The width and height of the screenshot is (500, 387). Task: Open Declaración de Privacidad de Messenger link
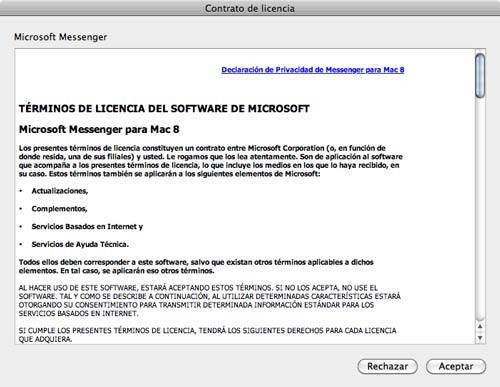point(313,70)
